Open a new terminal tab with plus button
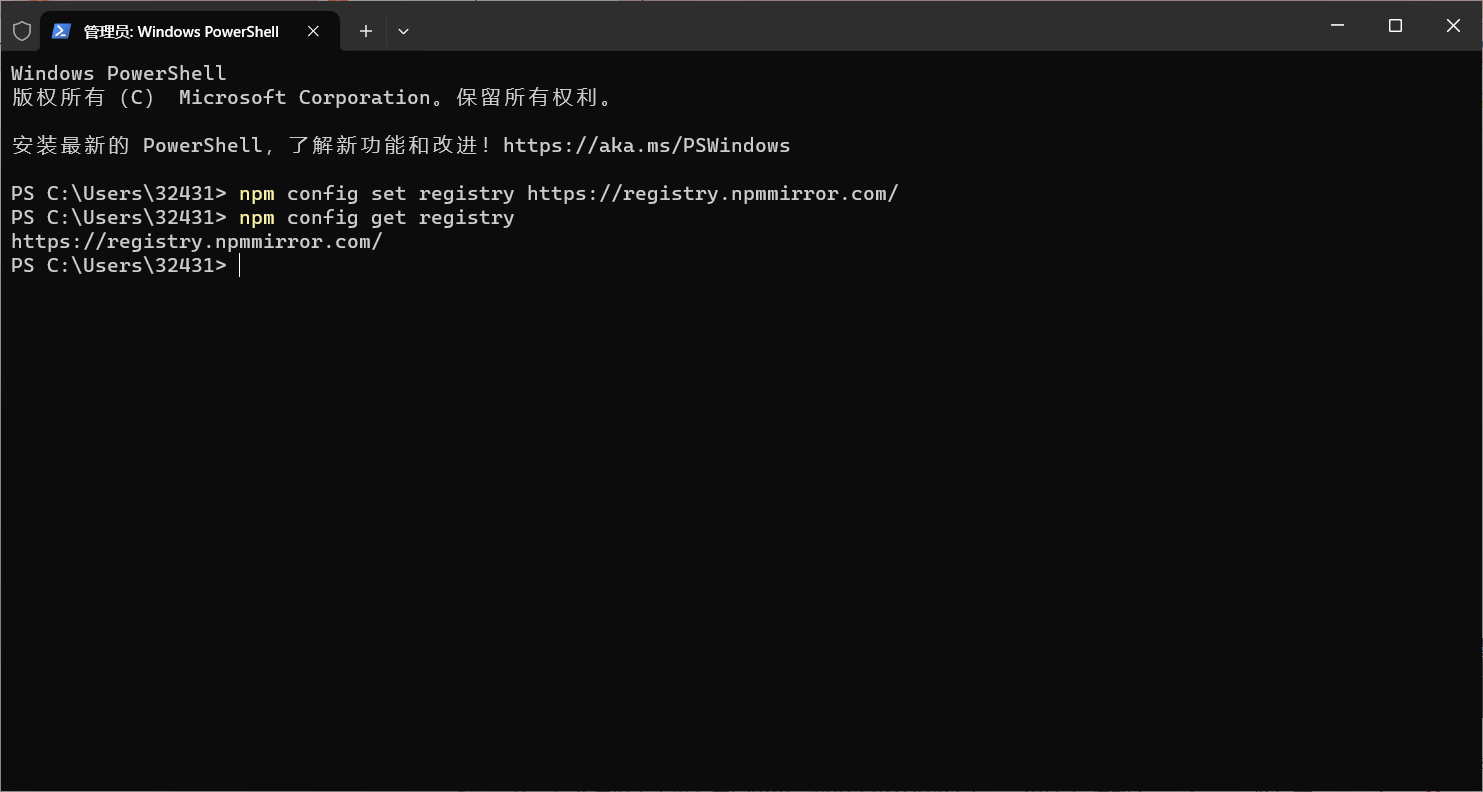Viewport: 1483px width, 792px height. tap(365, 31)
